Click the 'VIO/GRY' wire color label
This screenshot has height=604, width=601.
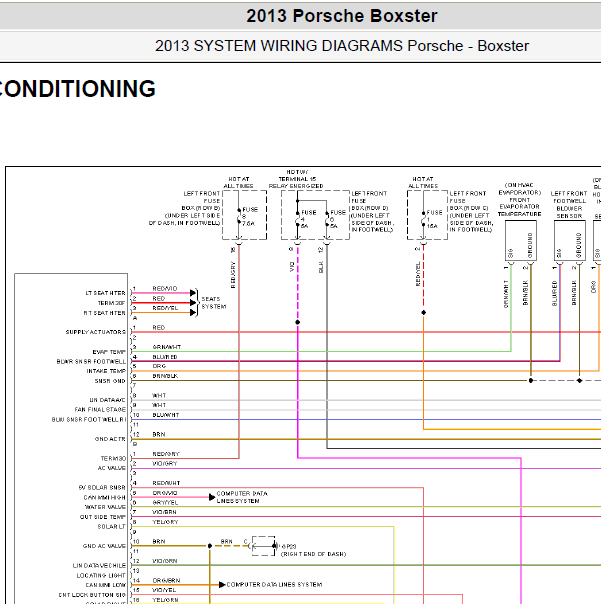pyautogui.click(x=165, y=464)
